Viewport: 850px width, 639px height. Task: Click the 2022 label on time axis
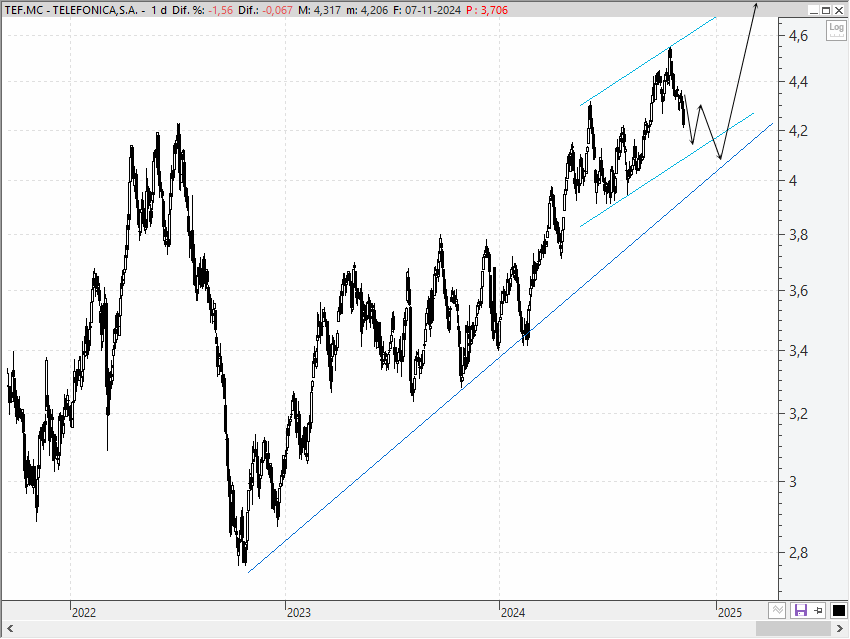[x=84, y=612]
